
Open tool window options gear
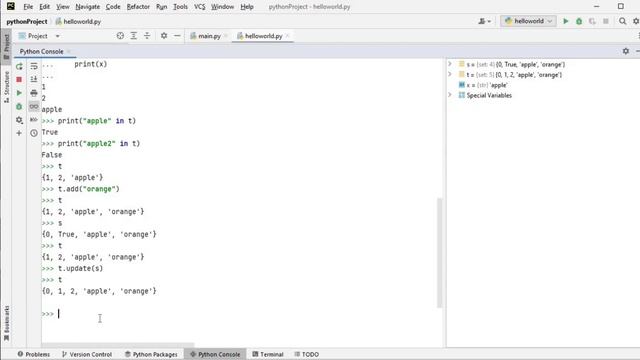click(626, 51)
